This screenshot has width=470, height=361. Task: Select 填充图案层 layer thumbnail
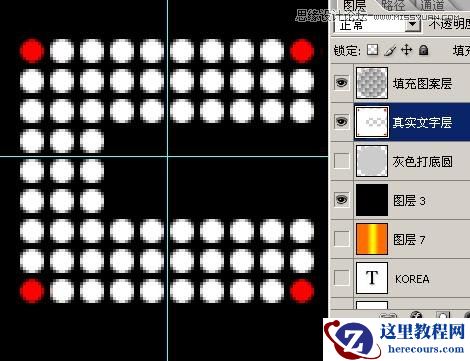coord(372,83)
